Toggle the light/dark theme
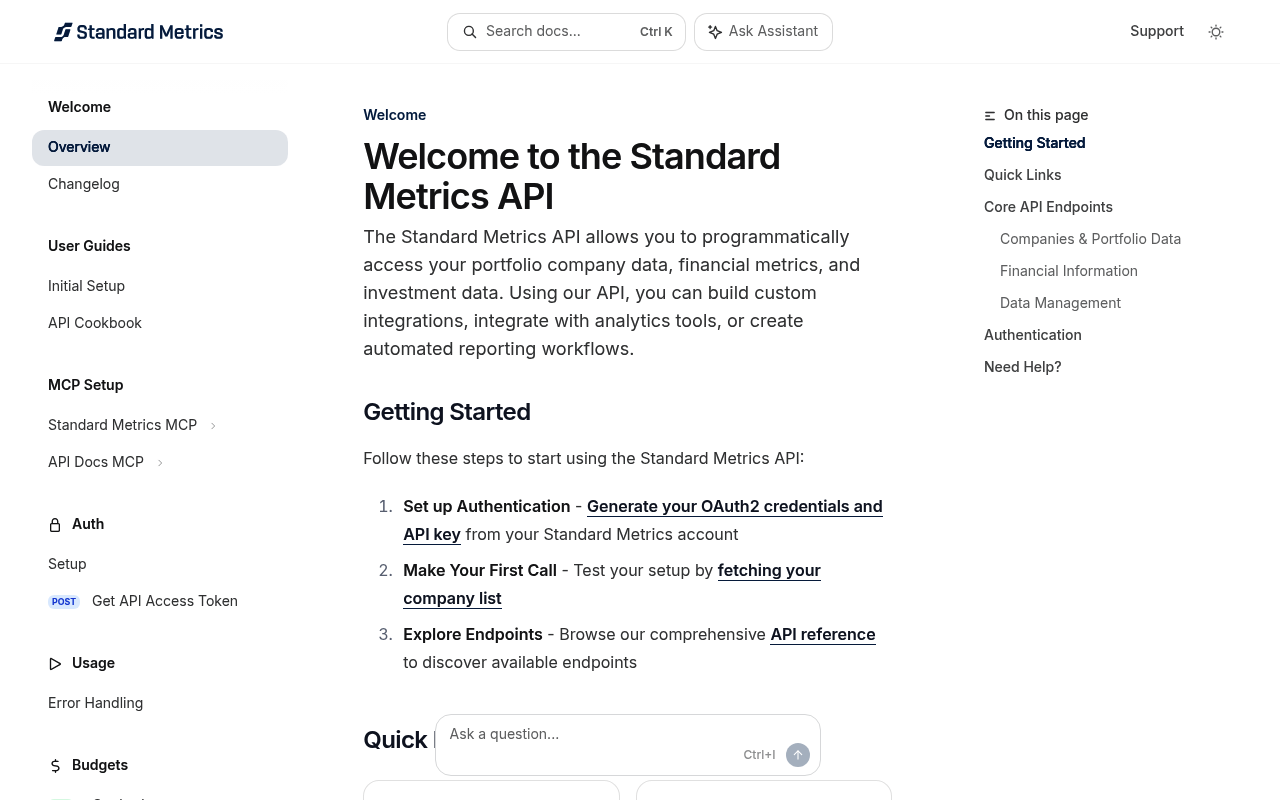1280x800 pixels. pyautogui.click(x=1216, y=32)
